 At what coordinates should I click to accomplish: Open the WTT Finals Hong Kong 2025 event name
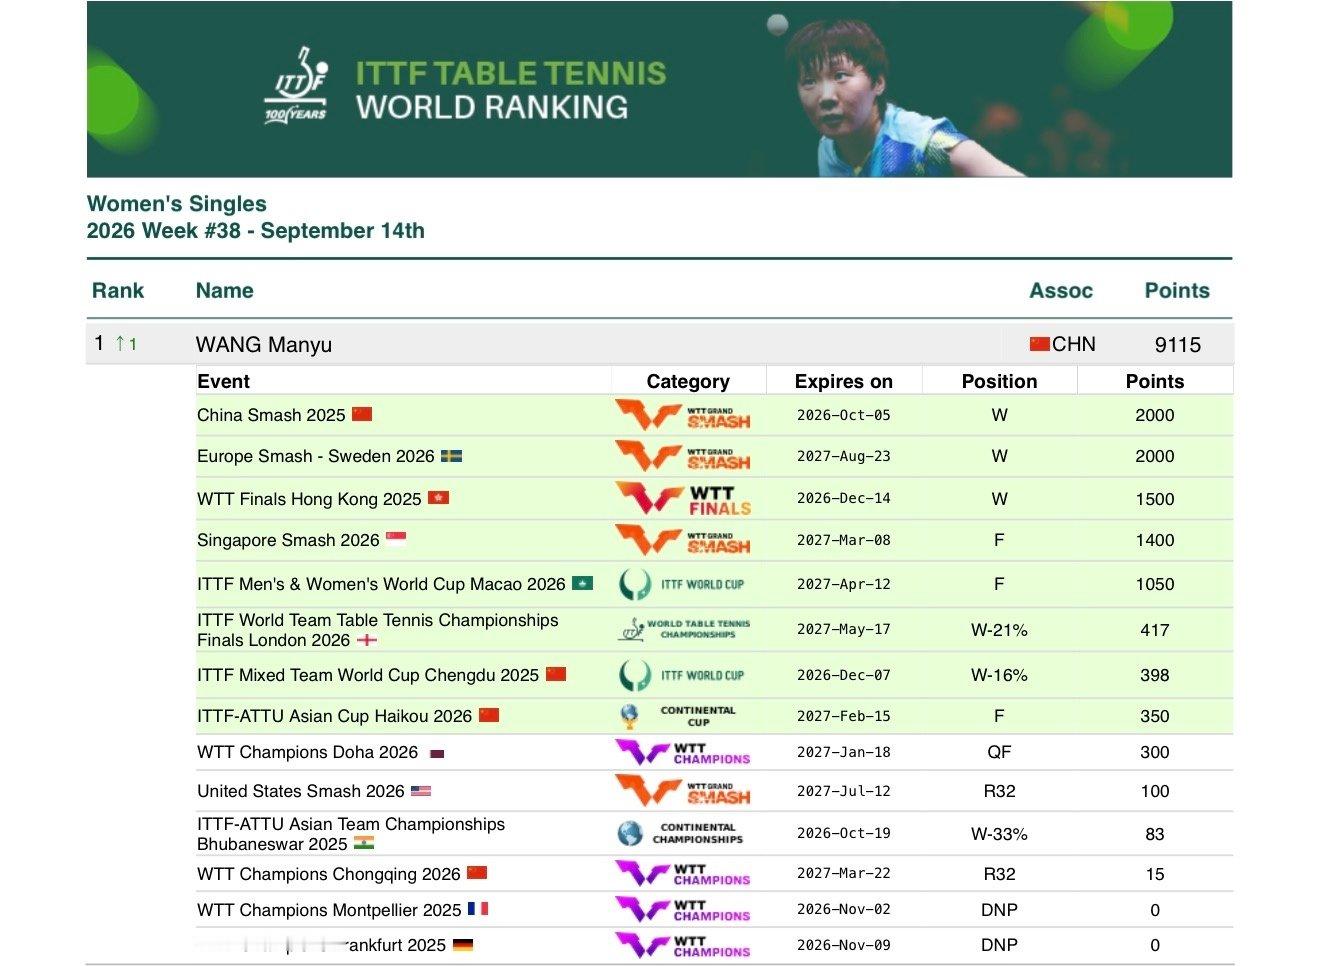click(309, 499)
